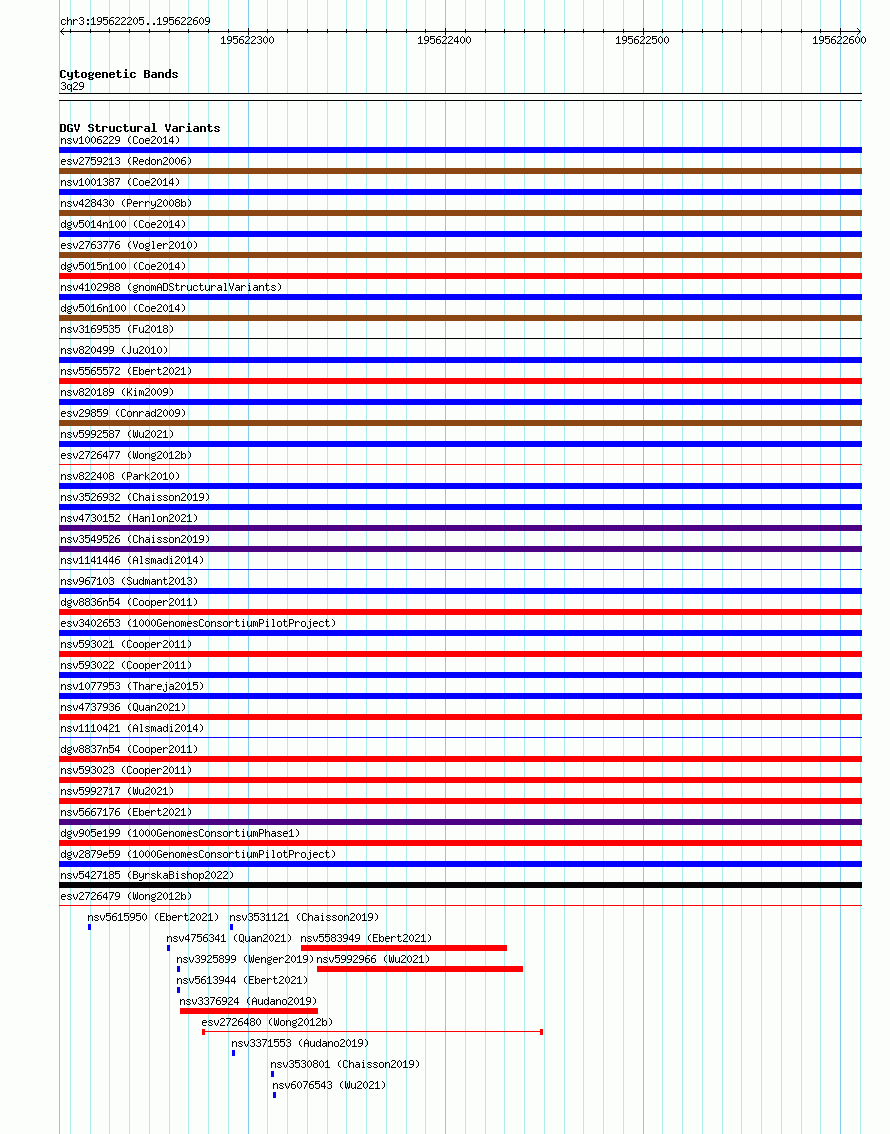Image resolution: width=890 pixels, height=1134 pixels.
Task: Click nsv967103 (Sudmant2013) label
Action: (x=129, y=581)
